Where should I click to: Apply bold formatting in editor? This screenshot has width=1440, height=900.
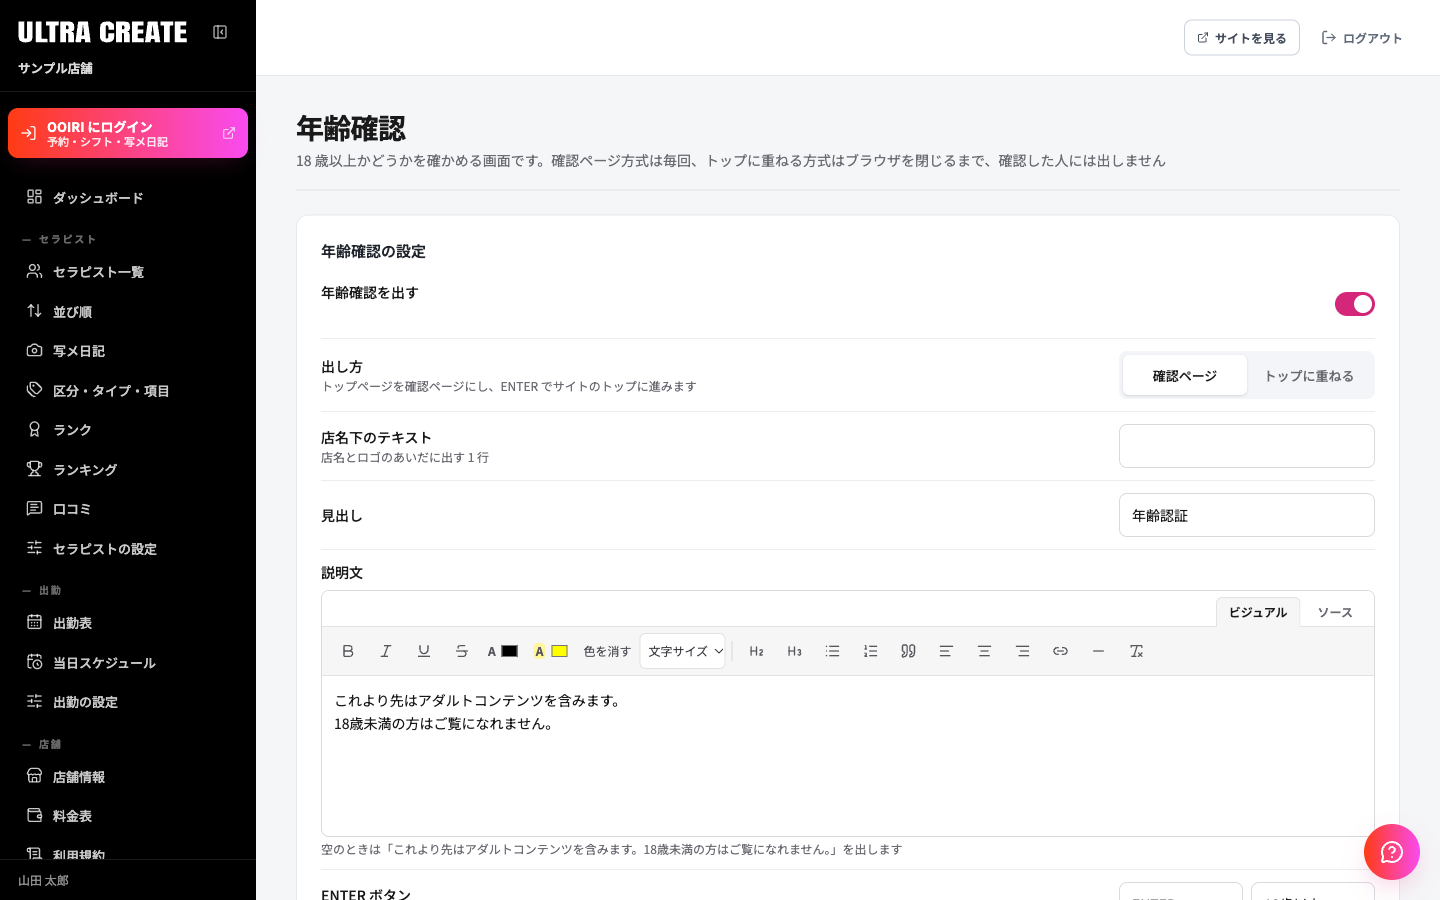348,651
